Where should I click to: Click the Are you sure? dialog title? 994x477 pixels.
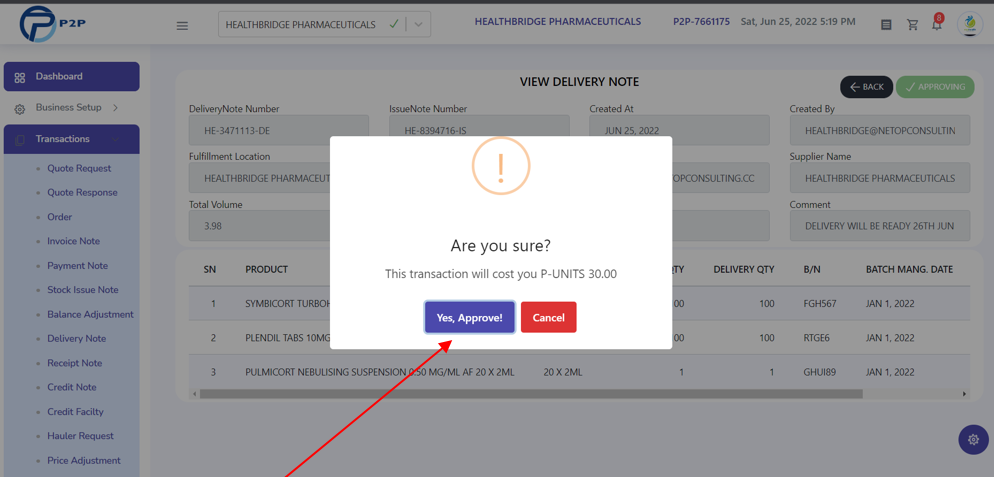point(501,245)
